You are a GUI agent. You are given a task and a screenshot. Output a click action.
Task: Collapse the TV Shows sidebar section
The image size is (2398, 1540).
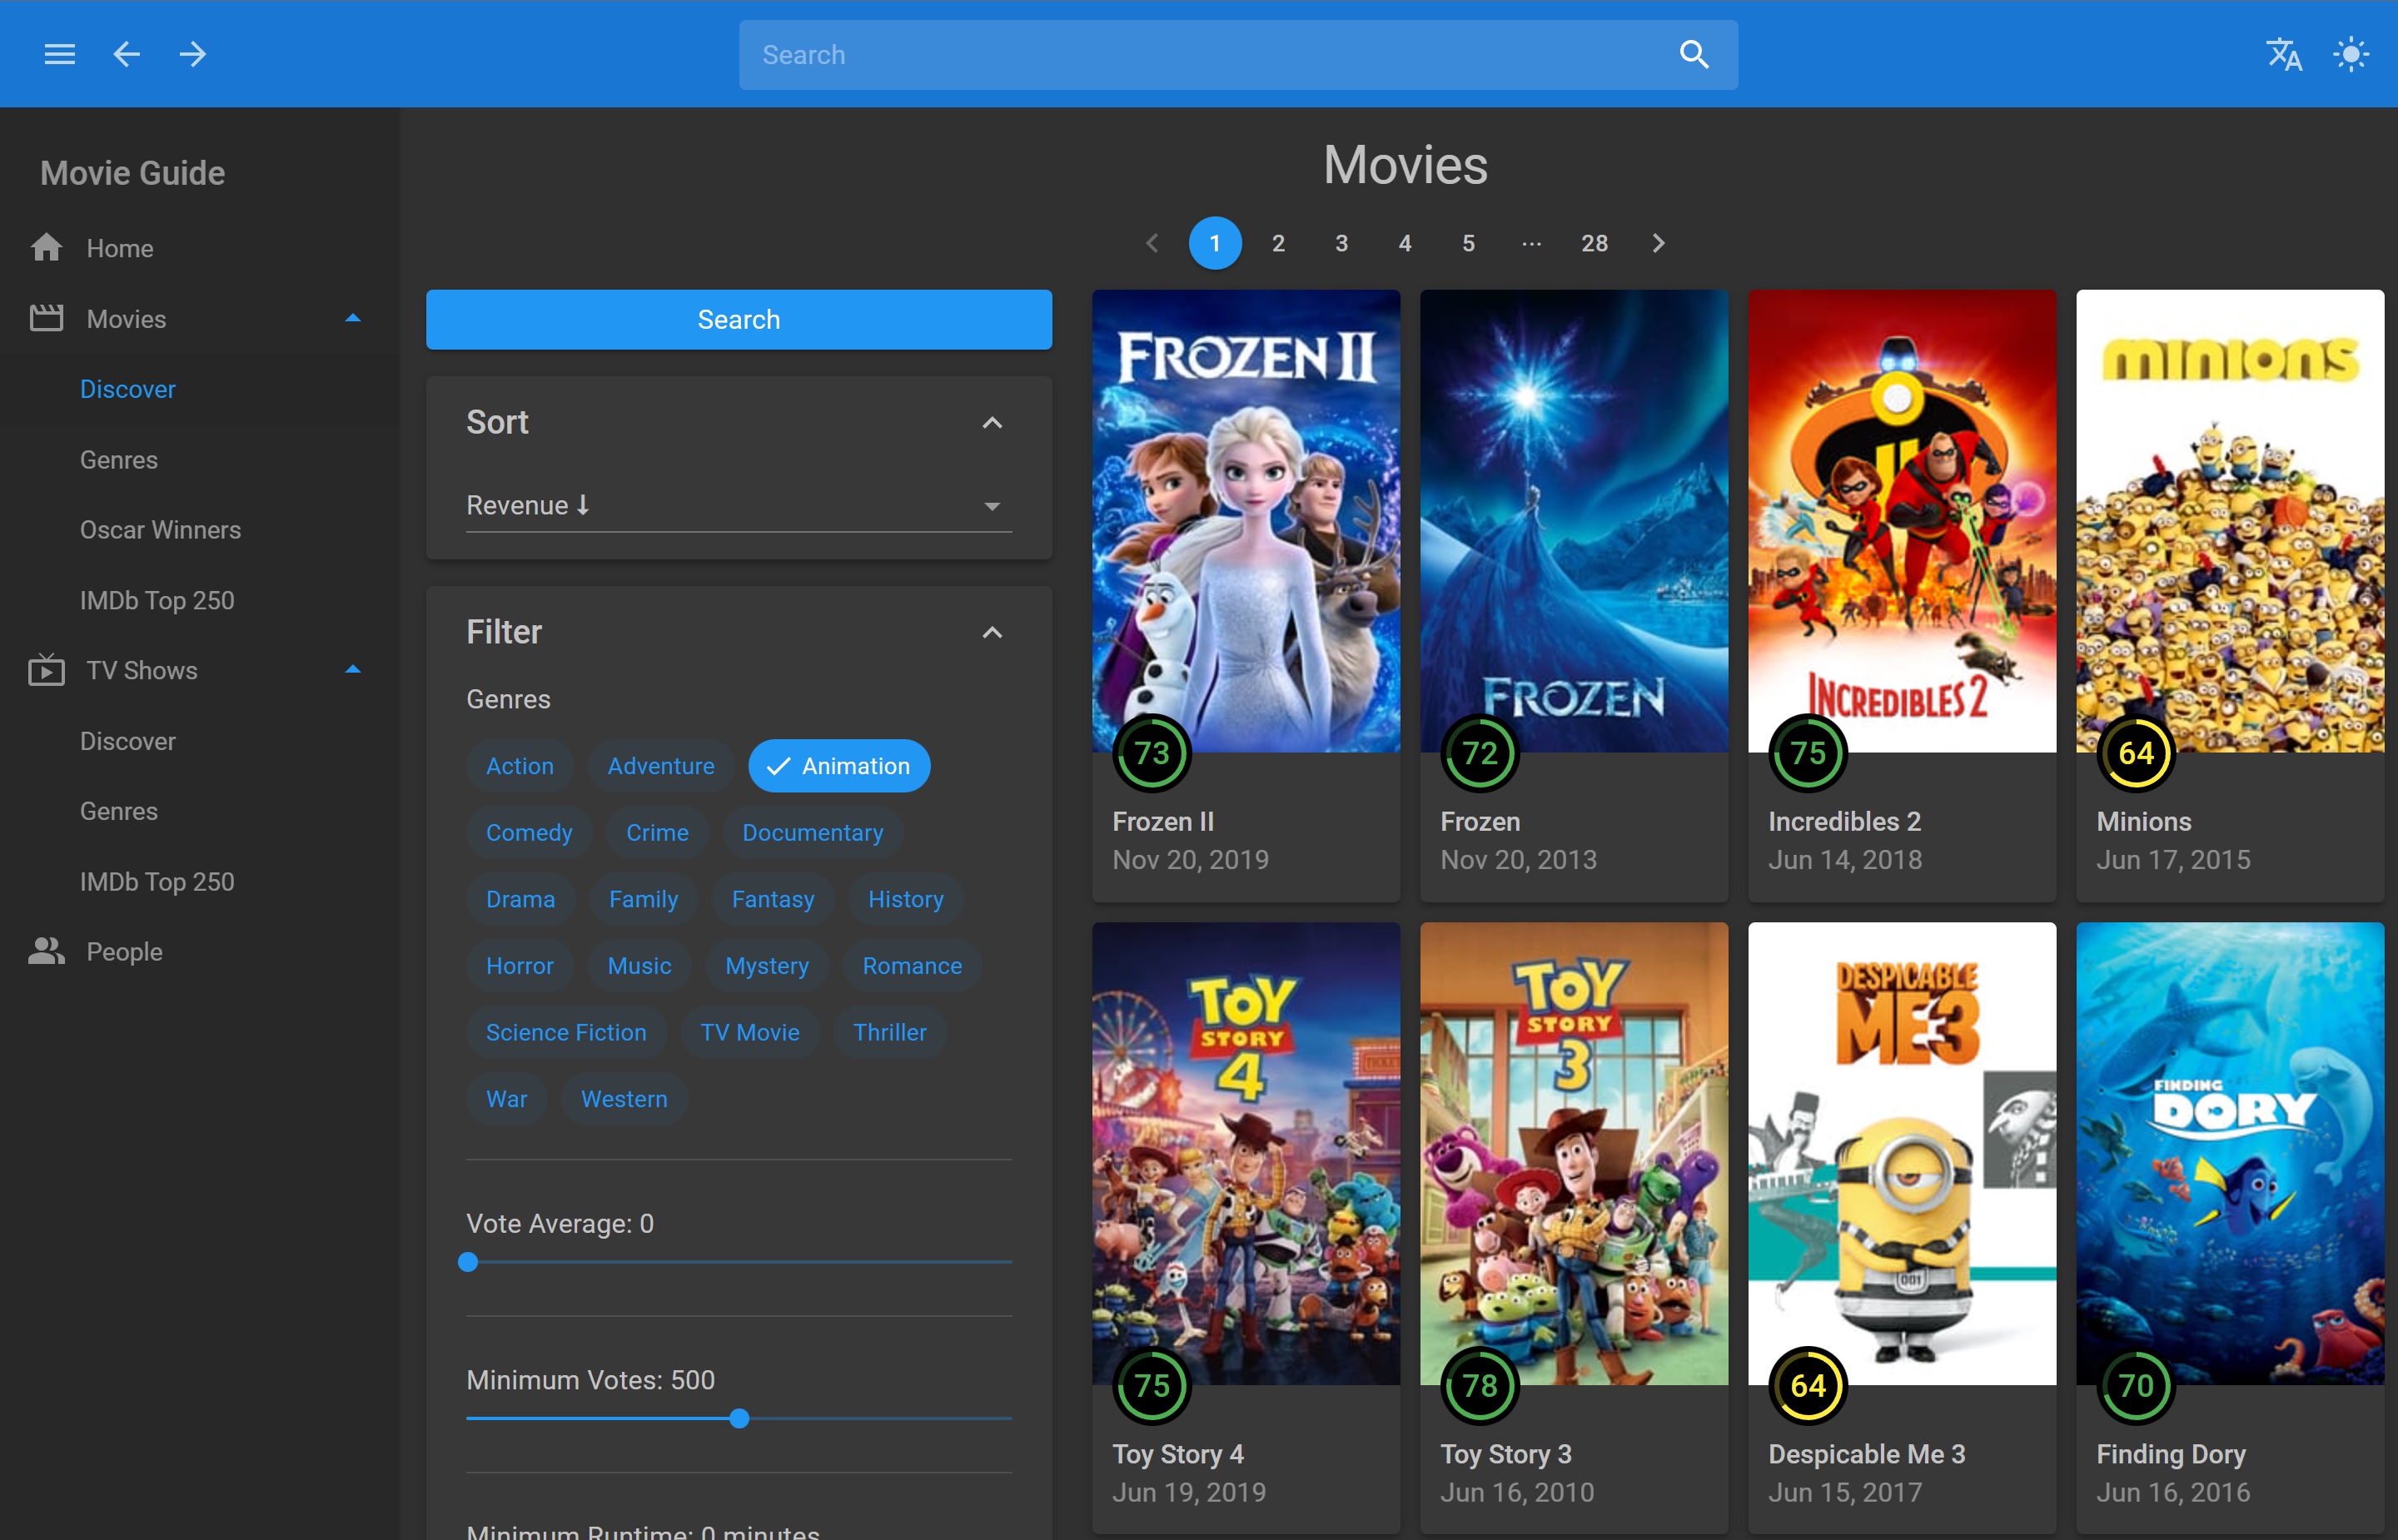(352, 670)
